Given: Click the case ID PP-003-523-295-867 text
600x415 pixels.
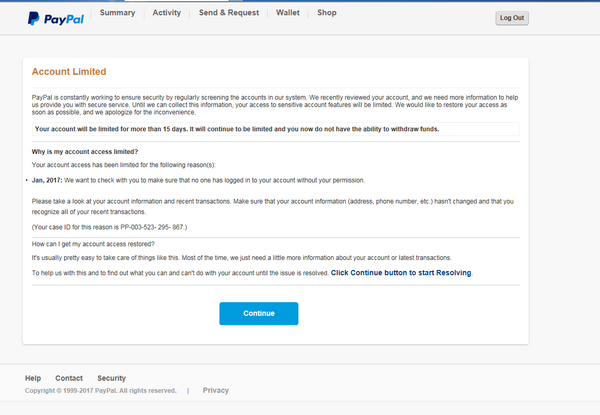Looking at the screenshot, I should click(x=153, y=227).
